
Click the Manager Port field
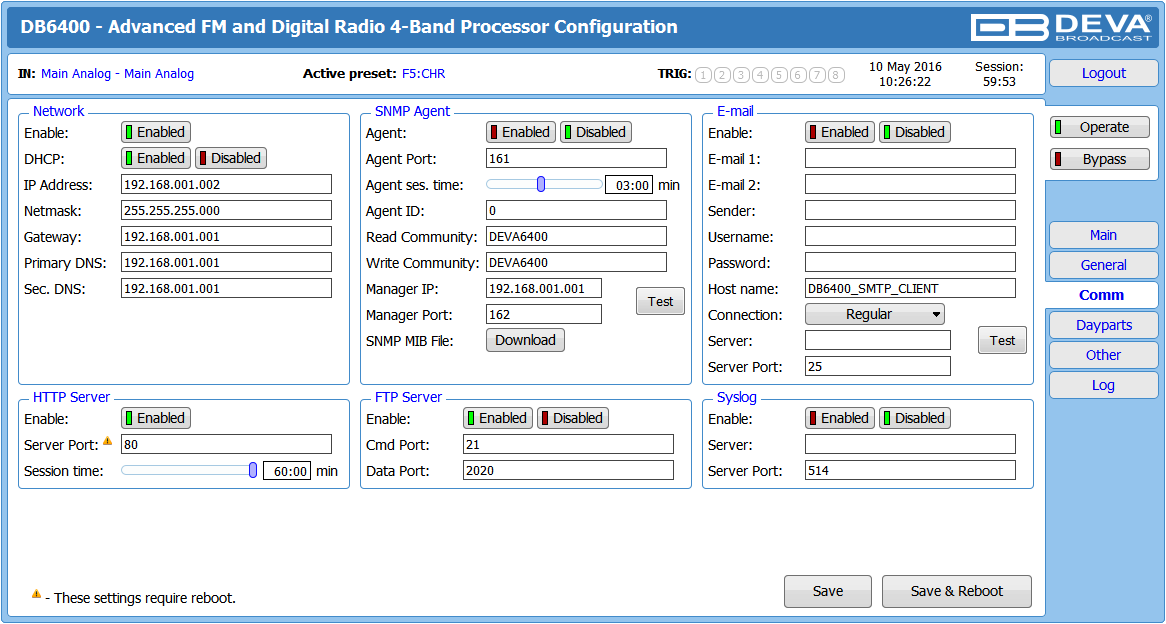[x=544, y=315]
